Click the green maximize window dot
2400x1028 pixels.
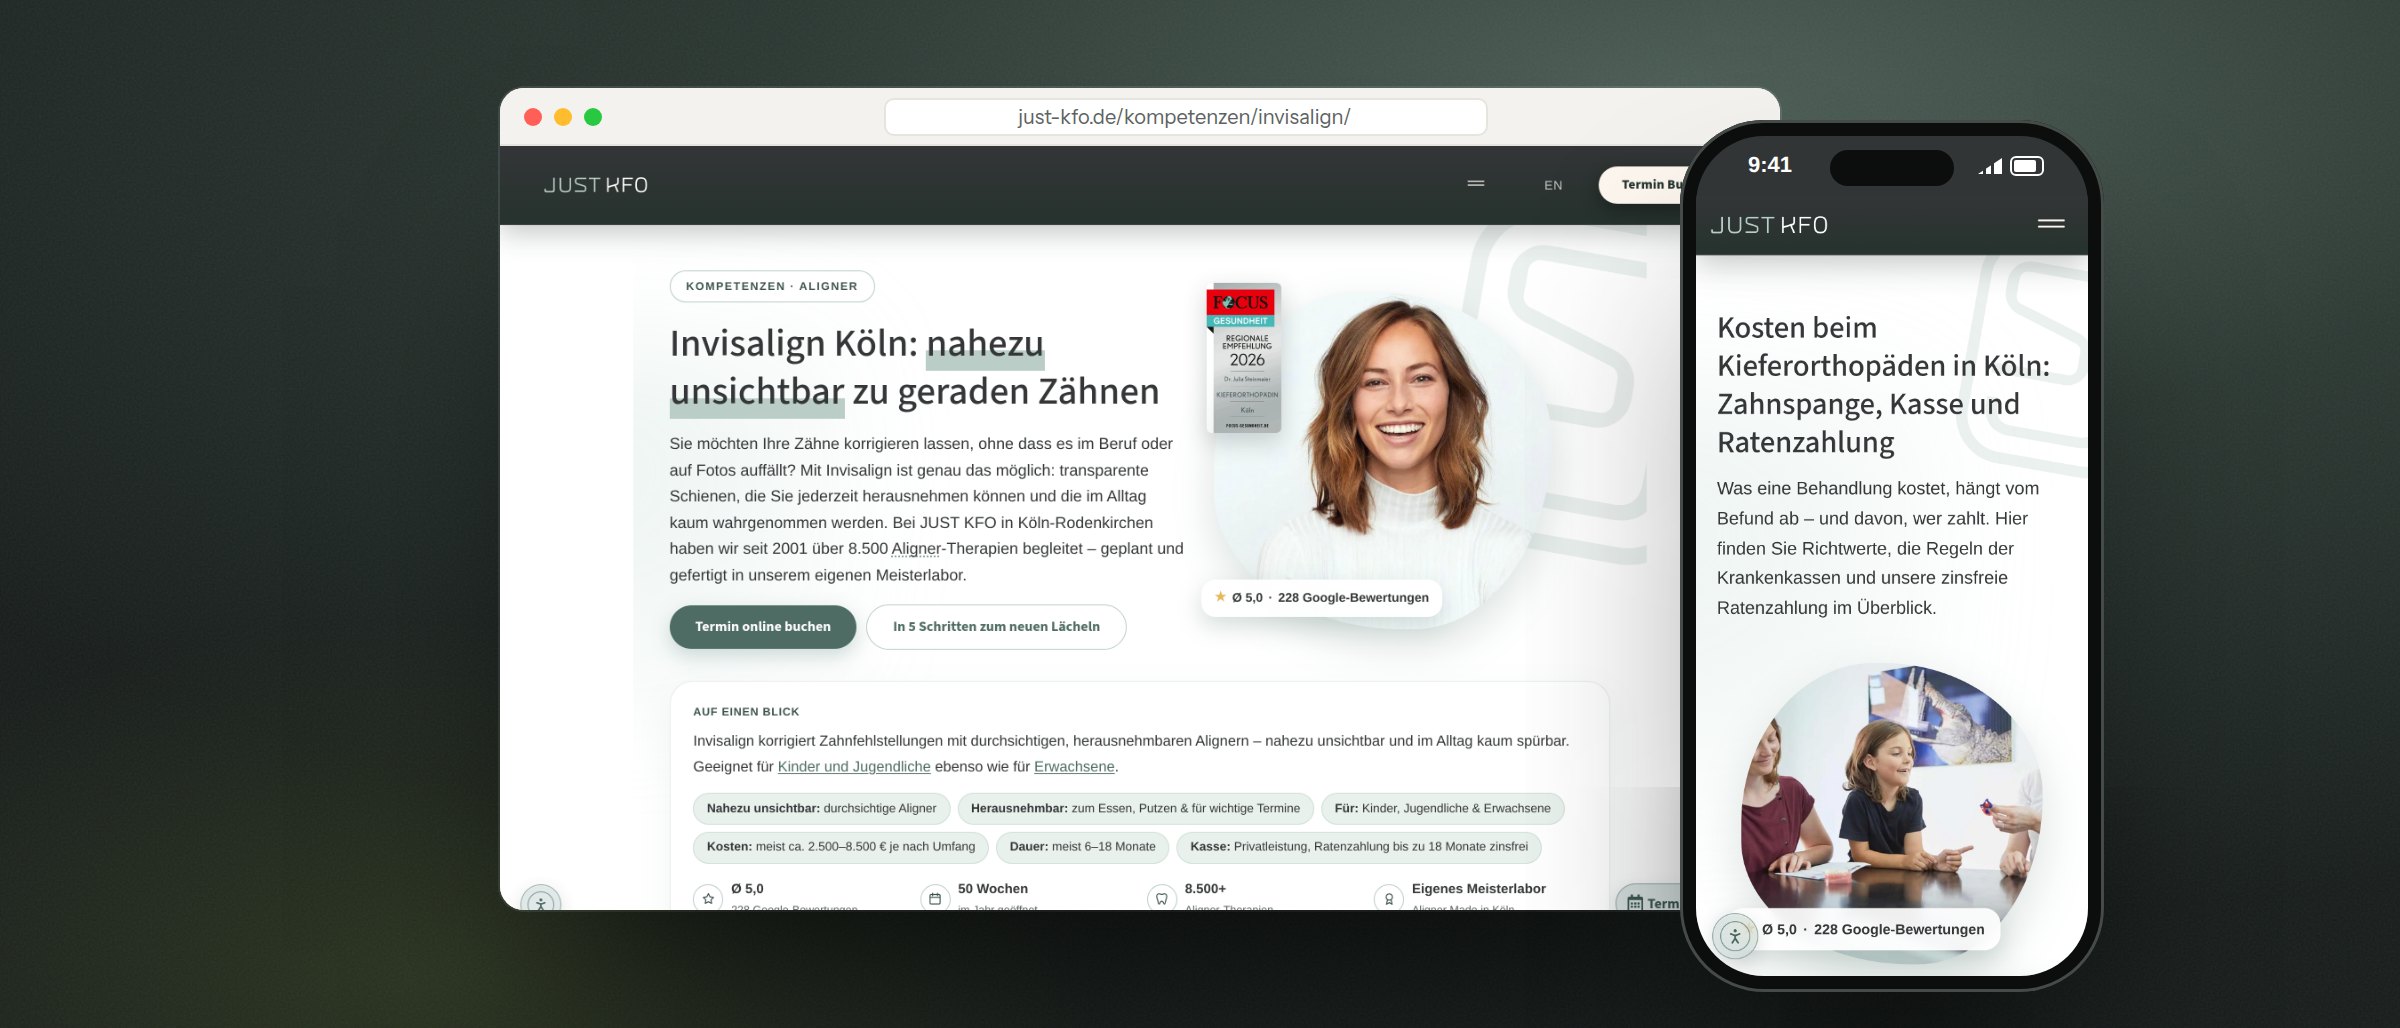(593, 117)
